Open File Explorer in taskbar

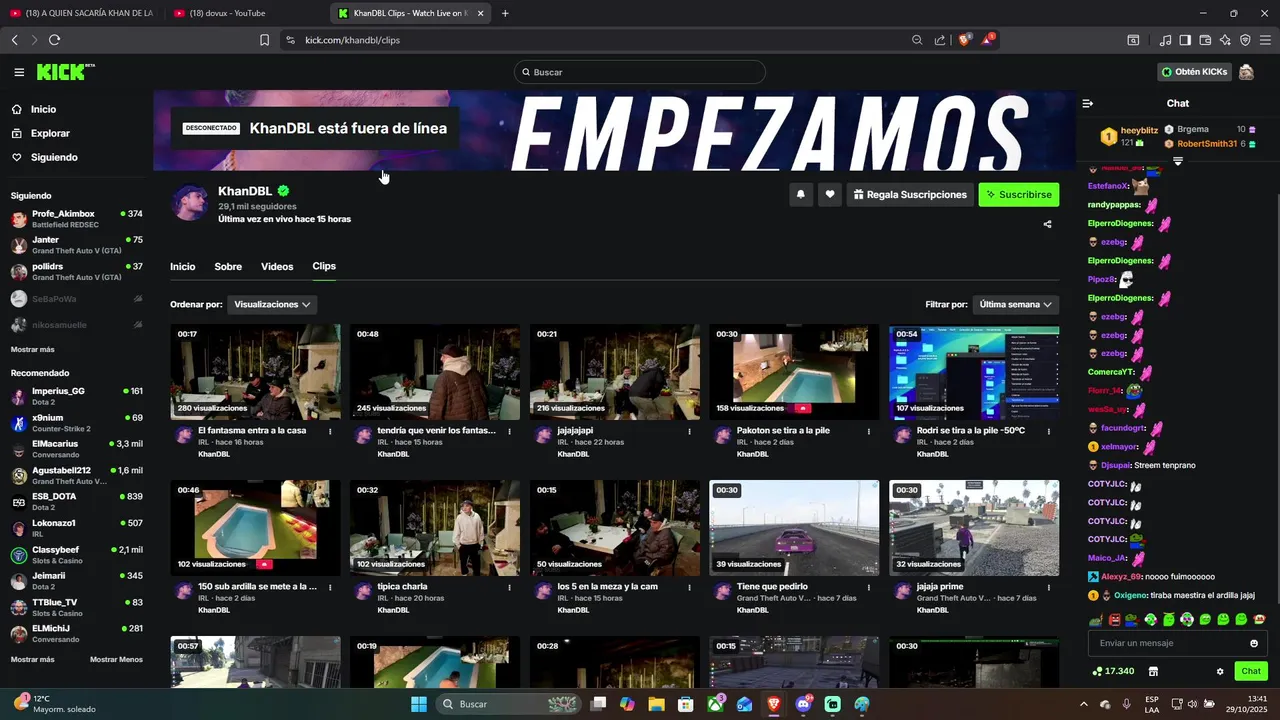[x=656, y=704]
